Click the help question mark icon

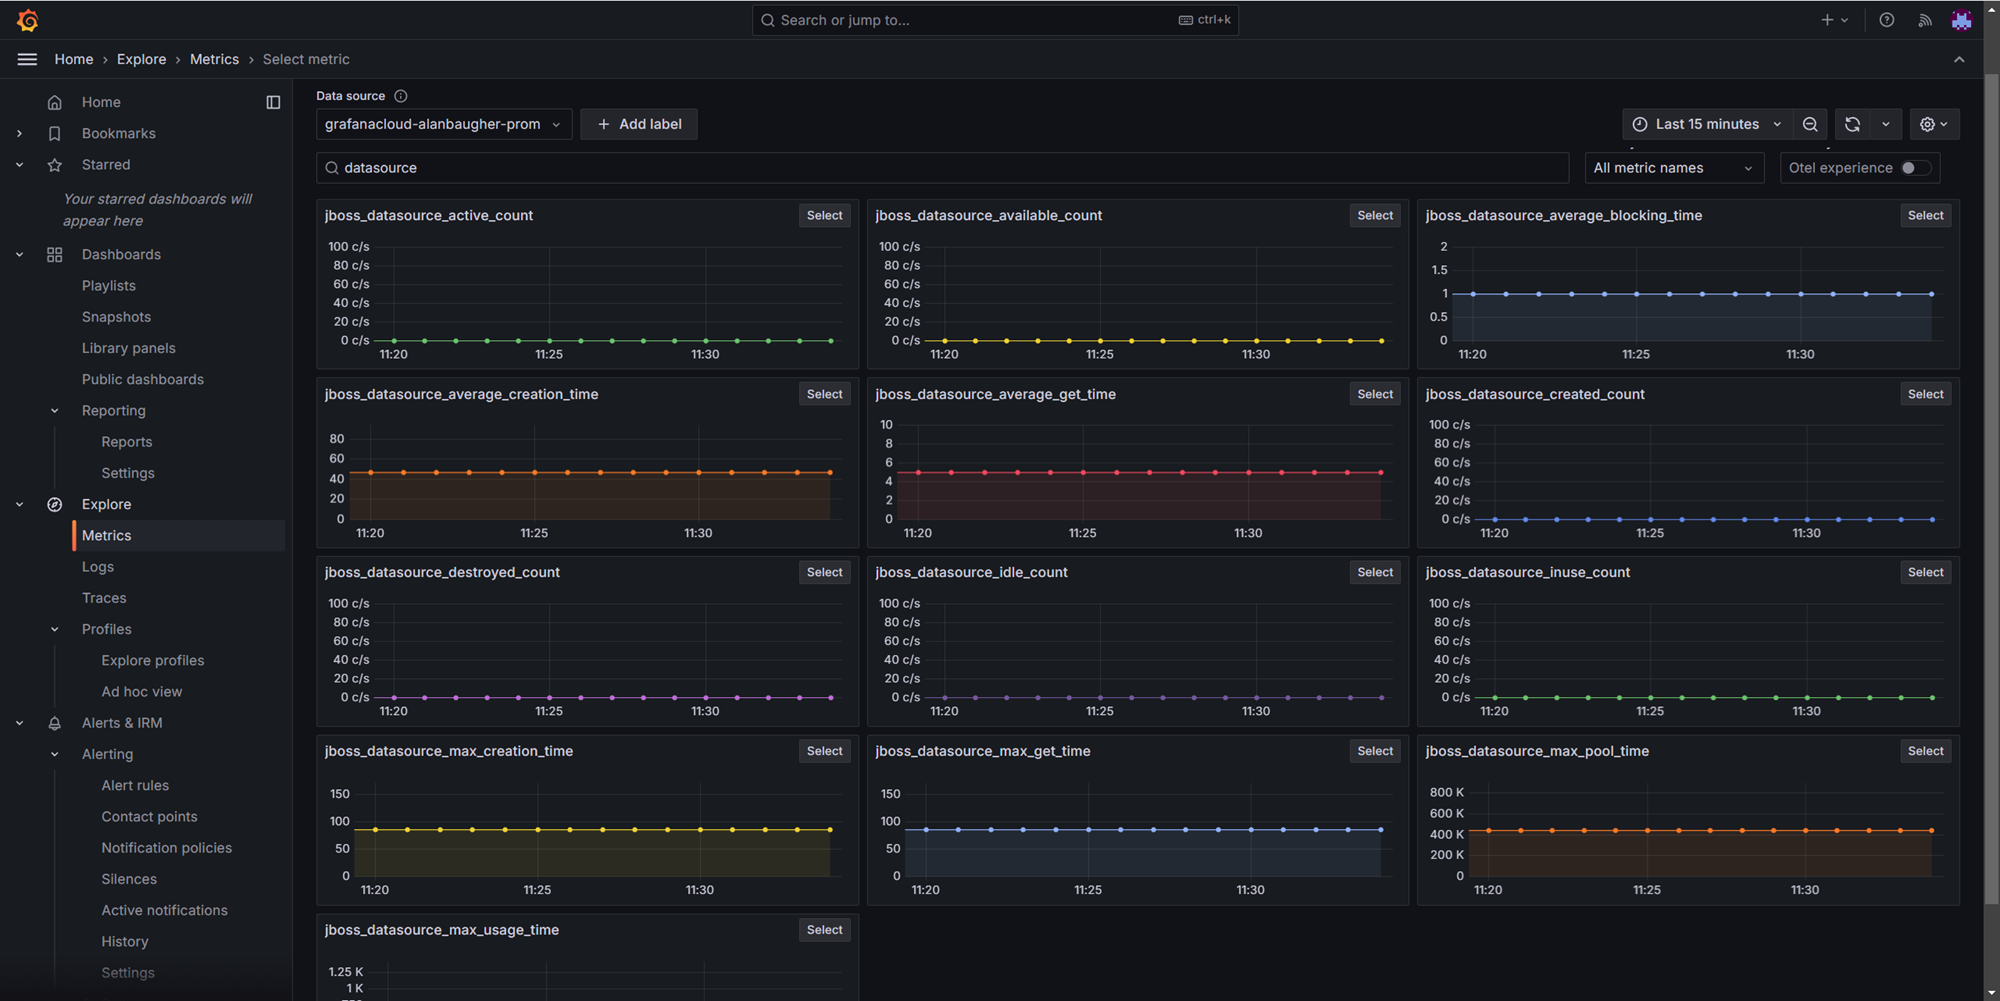(1886, 20)
